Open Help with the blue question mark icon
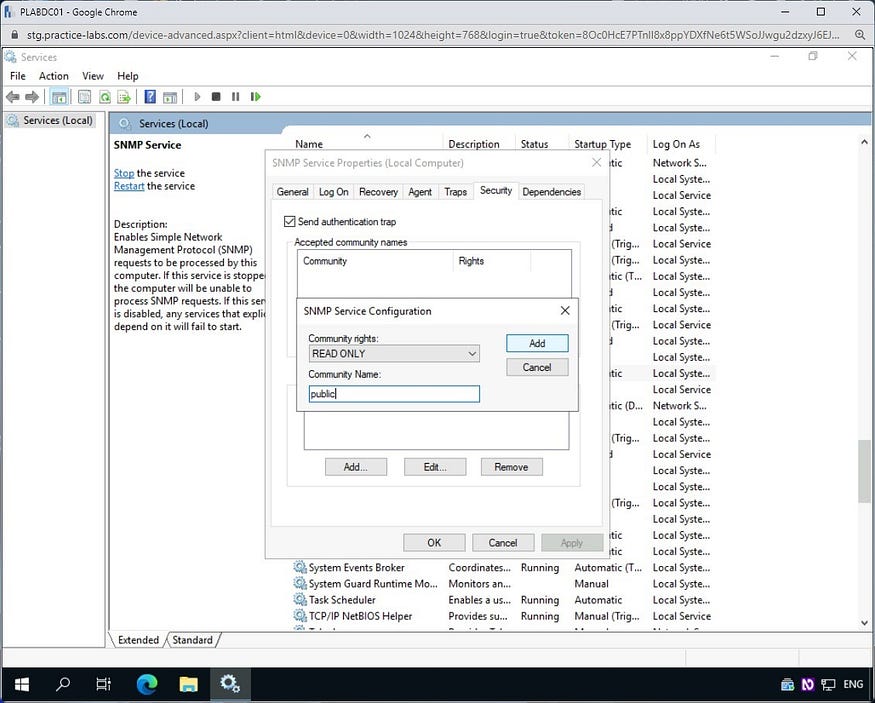This screenshot has width=875, height=703. 150,97
